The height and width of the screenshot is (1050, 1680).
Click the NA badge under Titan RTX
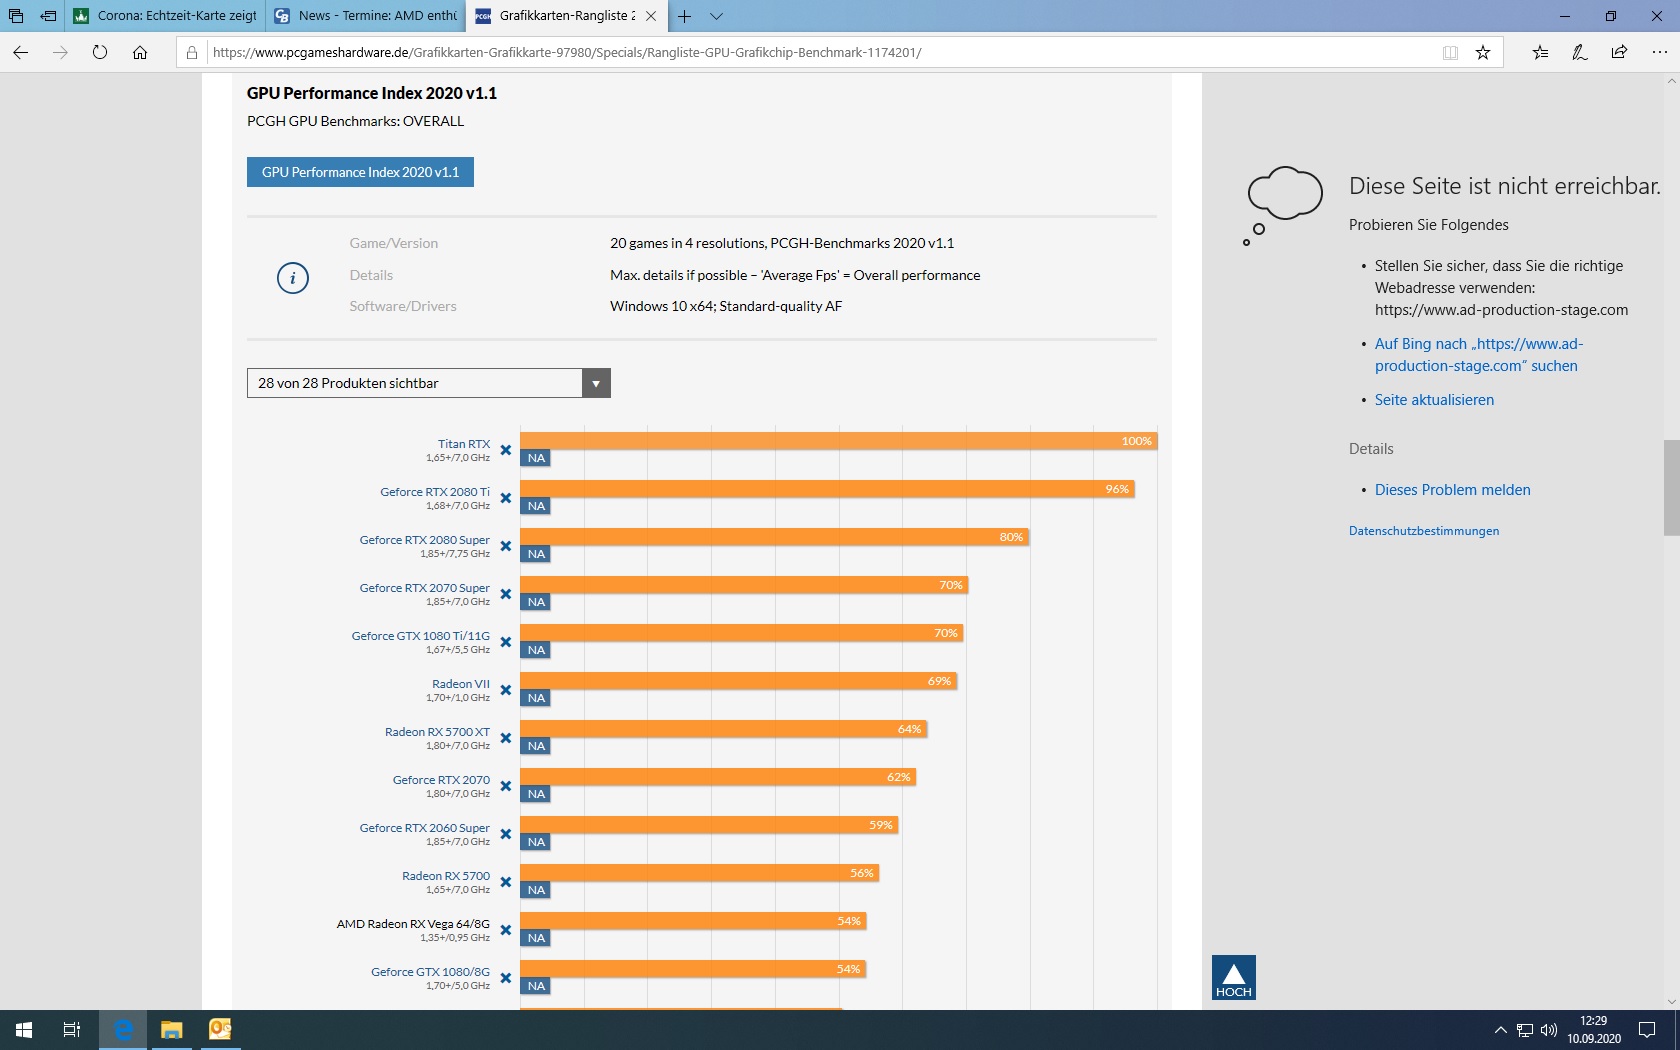click(536, 458)
